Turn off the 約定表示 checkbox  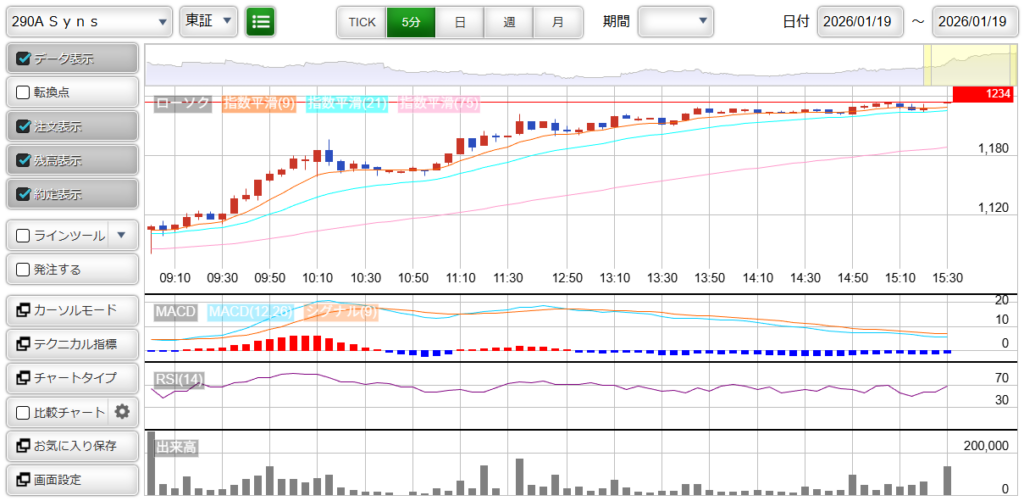pyautogui.click(x=25, y=194)
